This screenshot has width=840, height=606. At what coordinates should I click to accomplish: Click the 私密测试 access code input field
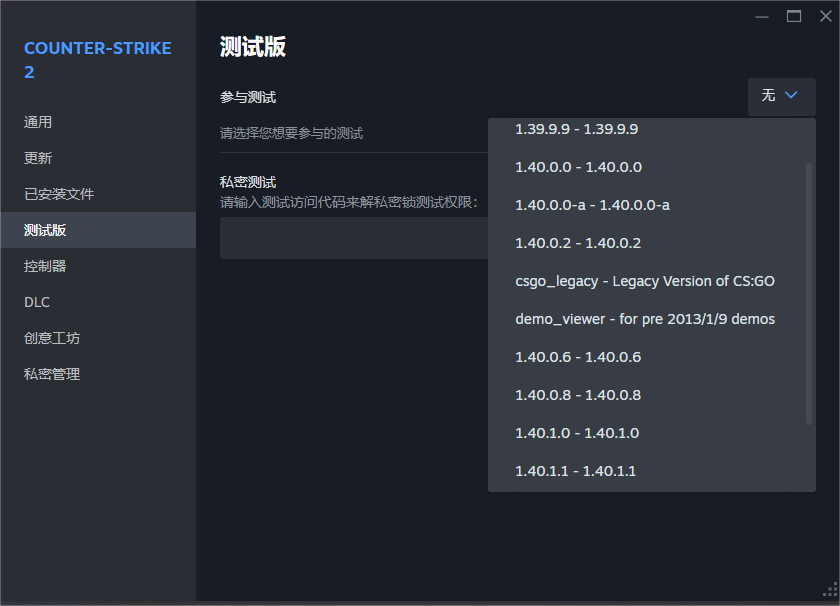point(352,239)
